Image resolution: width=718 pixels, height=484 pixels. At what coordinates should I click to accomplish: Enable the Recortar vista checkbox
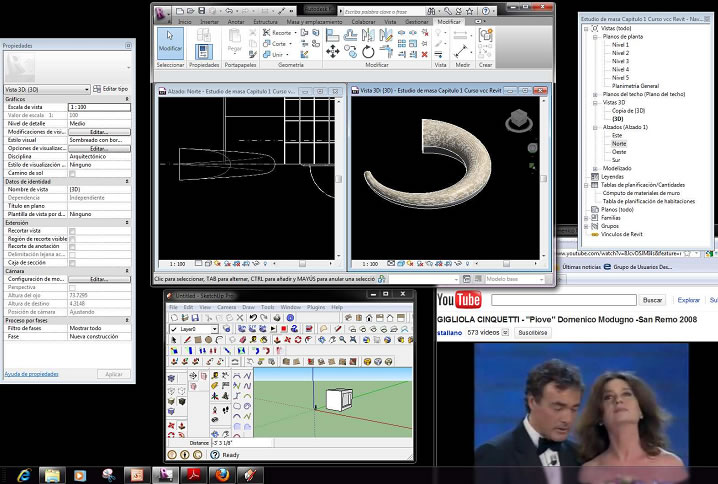72,231
